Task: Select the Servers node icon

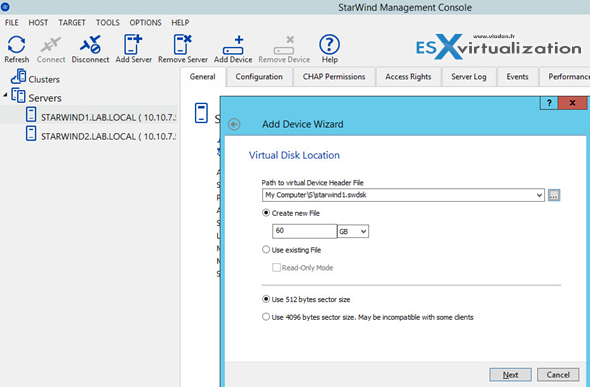Action: pyautogui.click(x=18, y=96)
